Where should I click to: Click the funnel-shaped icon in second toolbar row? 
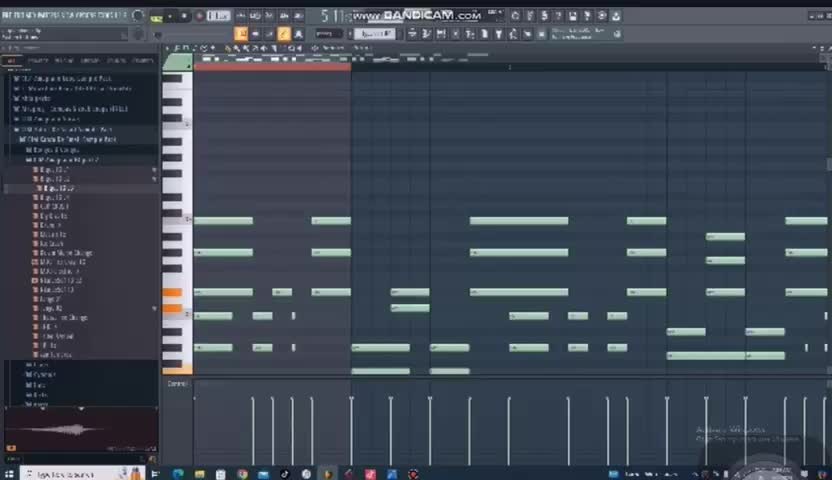pos(499,34)
